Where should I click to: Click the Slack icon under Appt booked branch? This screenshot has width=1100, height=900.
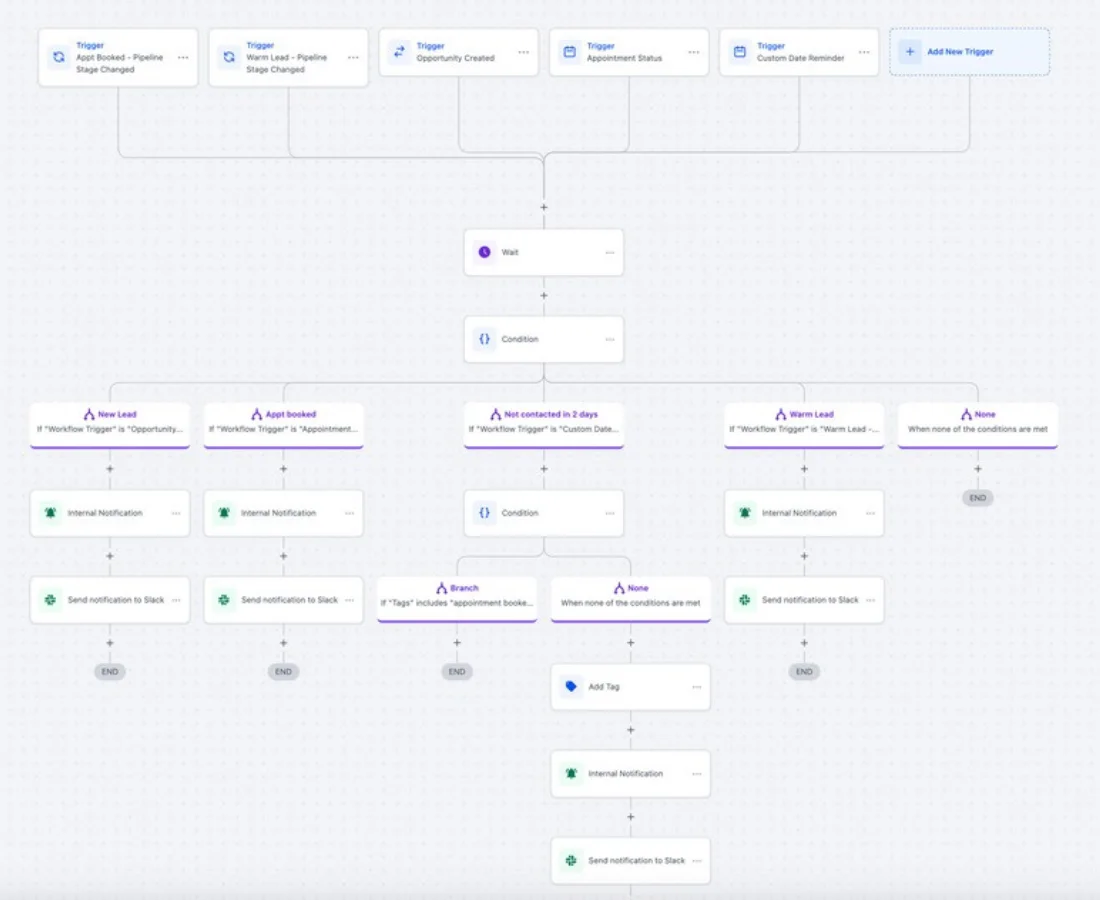pos(224,600)
